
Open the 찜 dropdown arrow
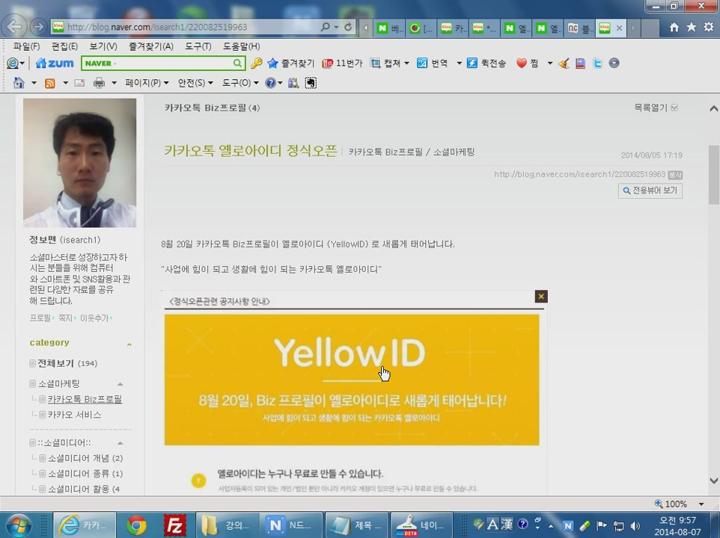tap(550, 63)
